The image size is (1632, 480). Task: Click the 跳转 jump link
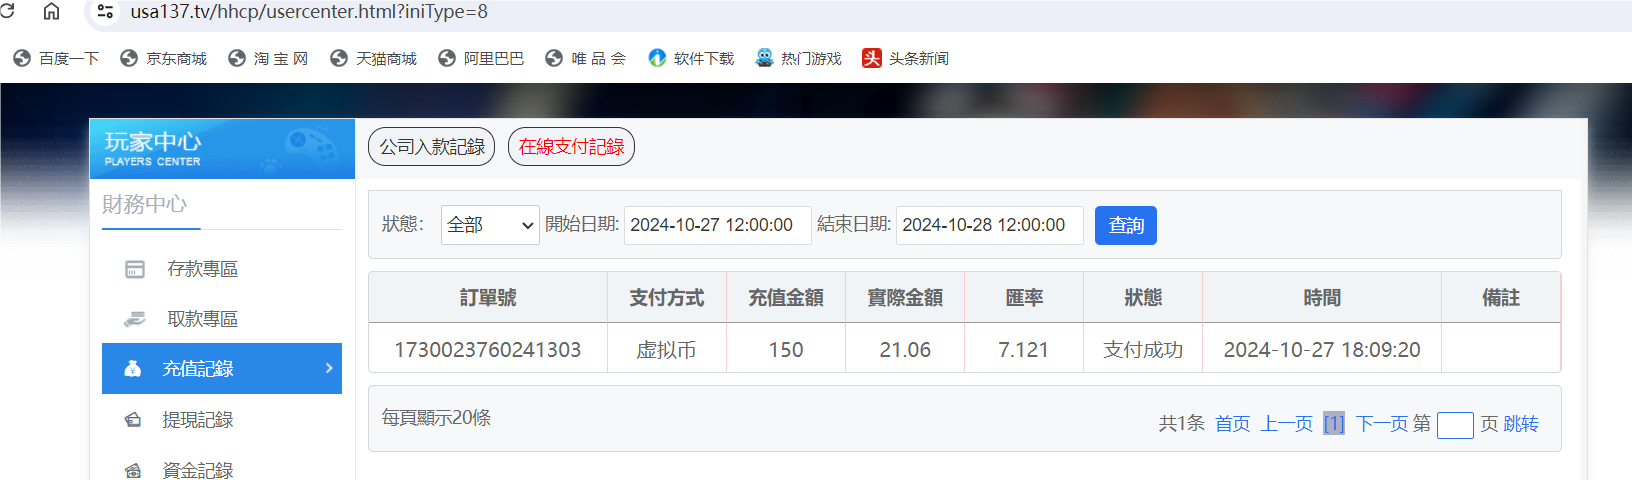coord(1521,424)
